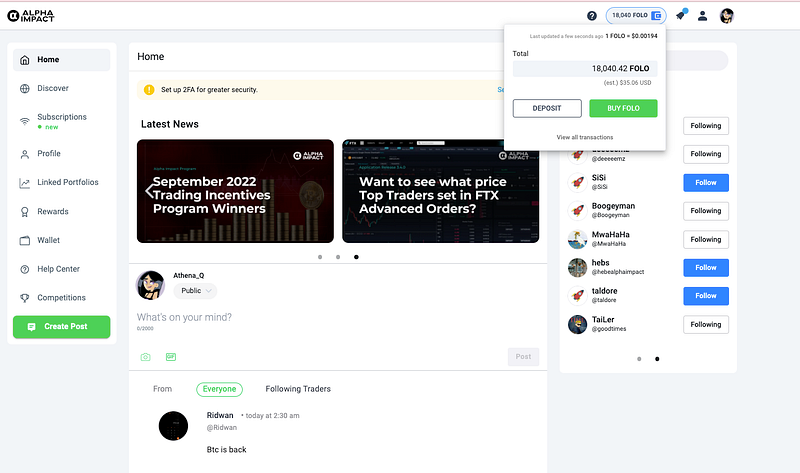This screenshot has width=800, height=473.
Task: Open Athena_Q avatar beside post box
Action: (x=150, y=285)
